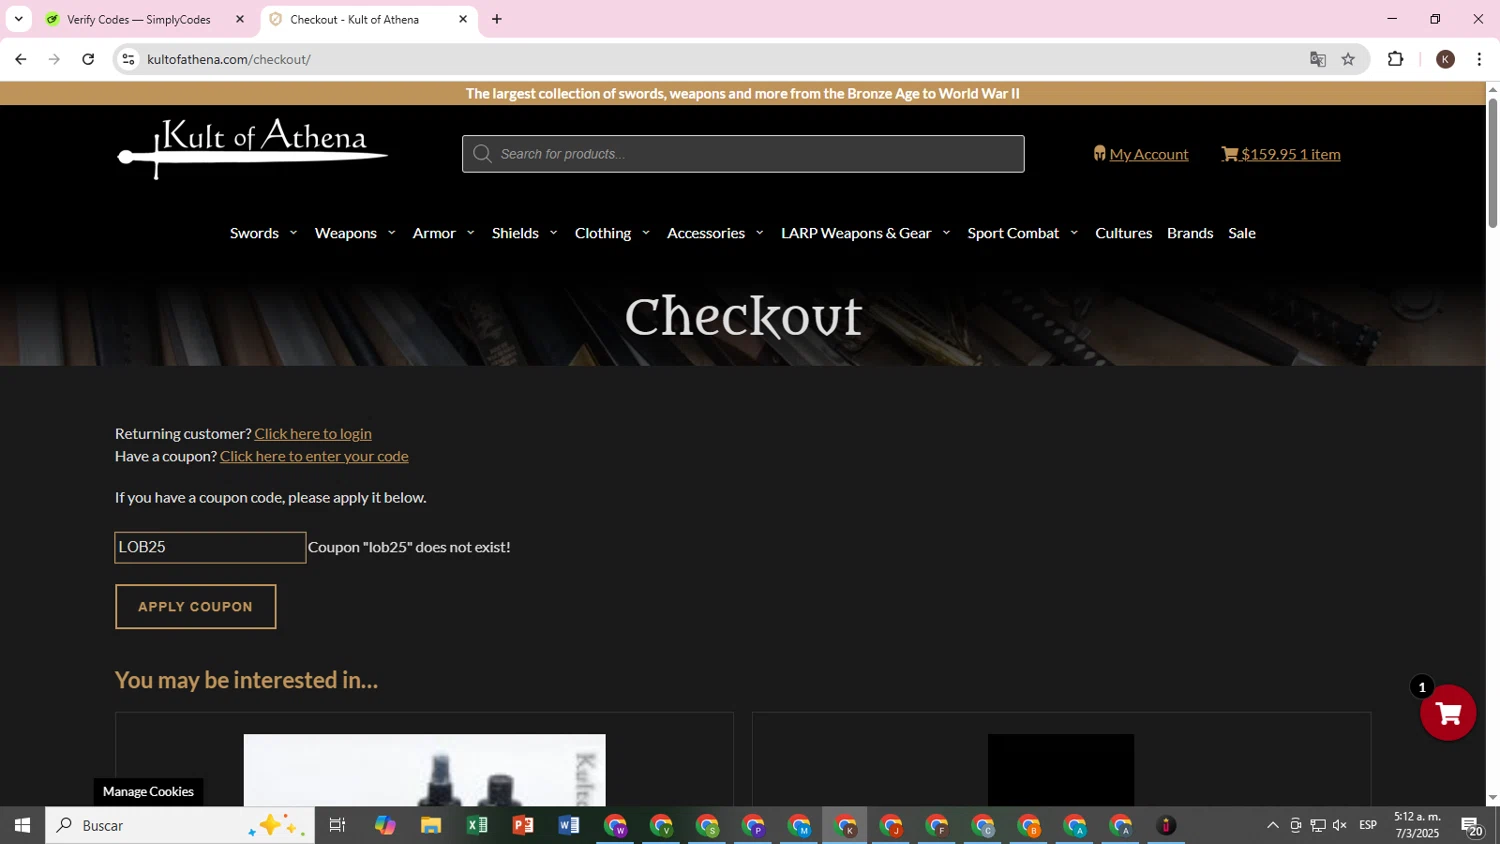Switch to the Verify Codes SimplyCodes tab
The width and height of the screenshot is (1500, 844).
[139, 19]
